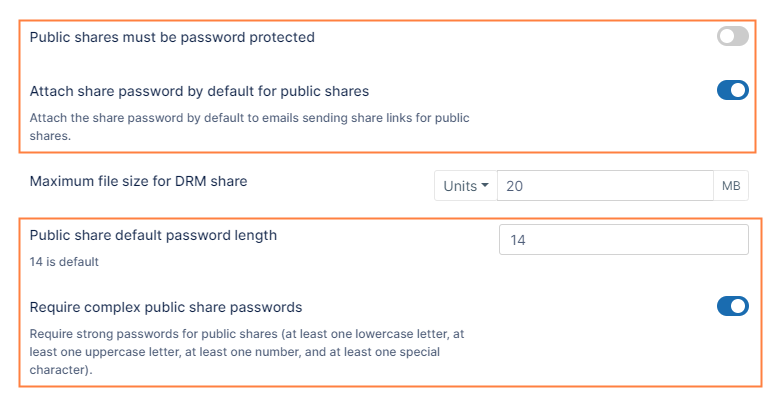Enable 'Public shares must be password protected' toggle

pos(732,37)
